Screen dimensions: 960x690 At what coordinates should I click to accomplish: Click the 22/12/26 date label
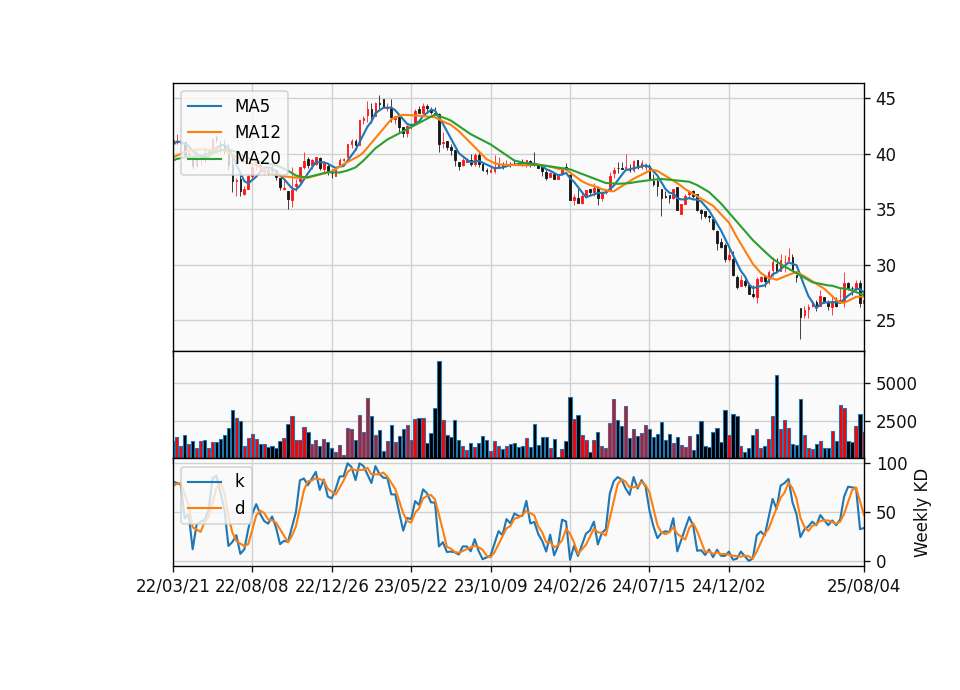point(332,586)
